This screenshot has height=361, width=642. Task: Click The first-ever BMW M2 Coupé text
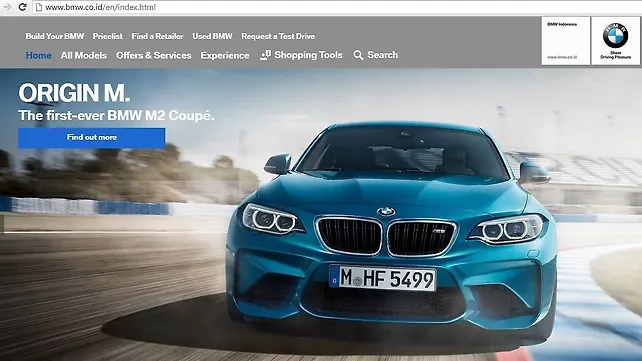(x=116, y=115)
